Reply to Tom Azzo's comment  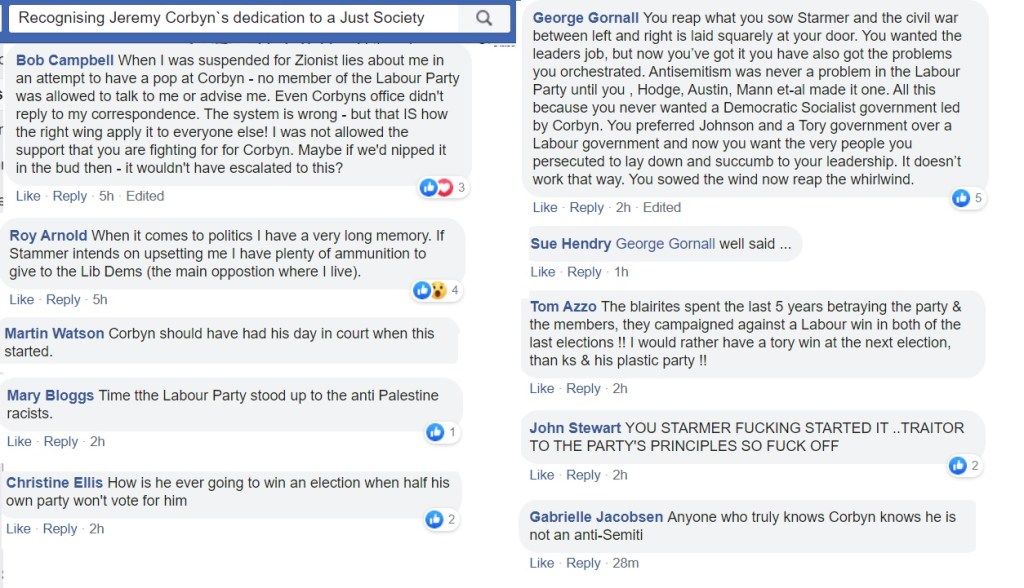pyautogui.click(x=584, y=388)
